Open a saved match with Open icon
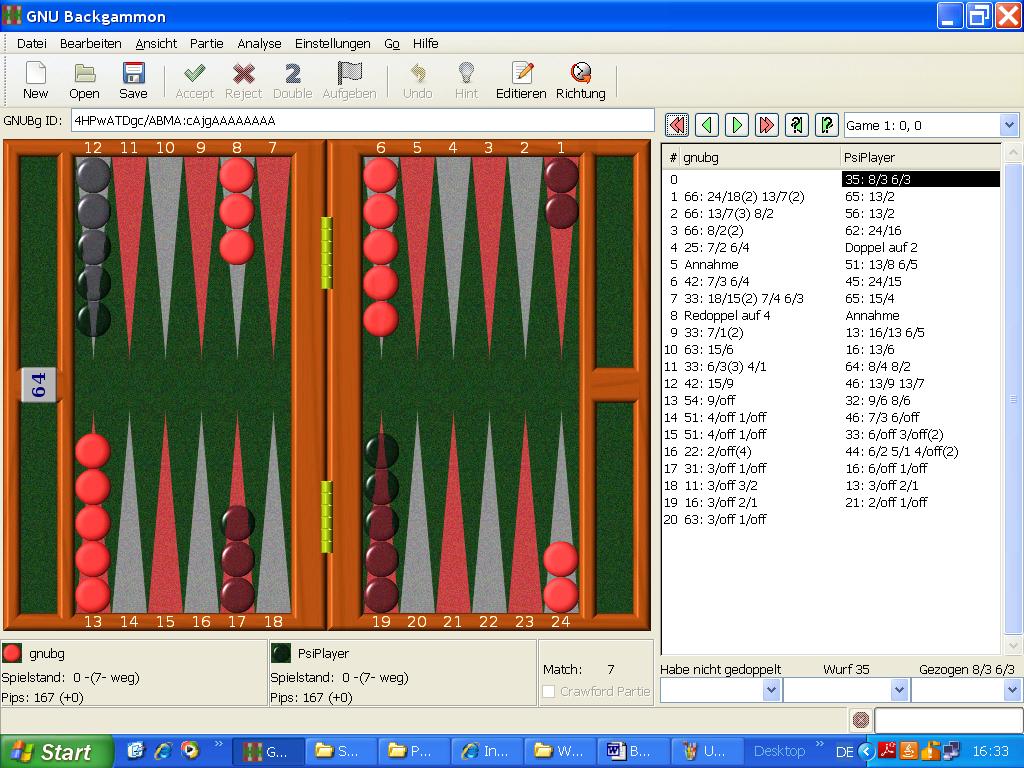The height and width of the screenshot is (768, 1024). pyautogui.click(x=84, y=80)
